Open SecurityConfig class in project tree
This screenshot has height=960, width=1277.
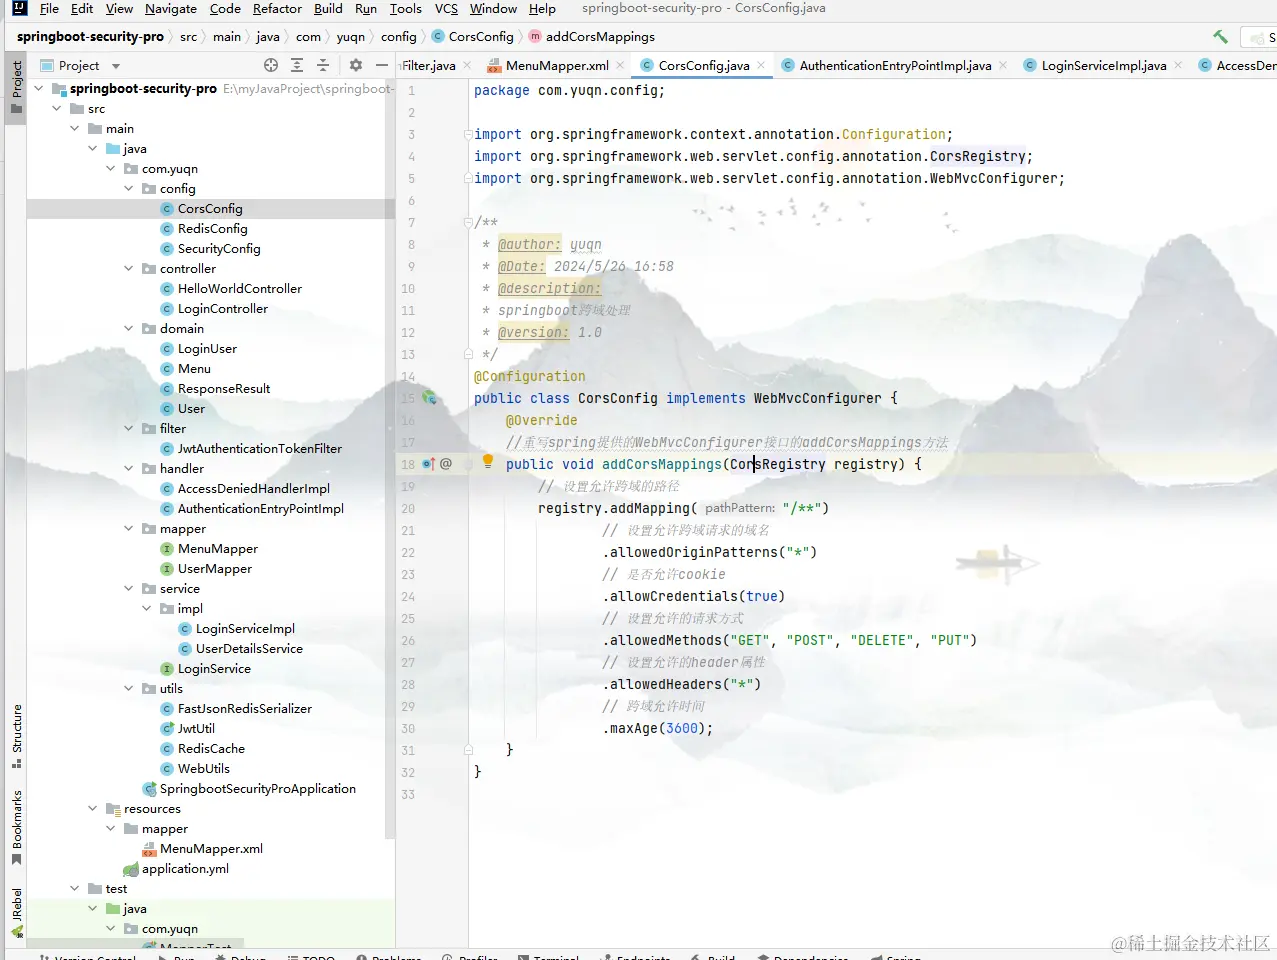point(218,249)
